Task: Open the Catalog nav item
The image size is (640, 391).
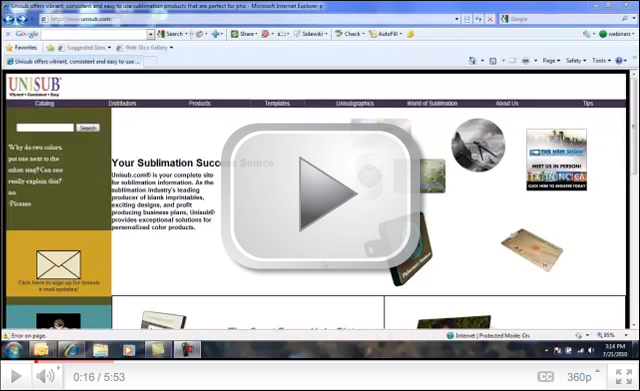Action: pos(44,104)
